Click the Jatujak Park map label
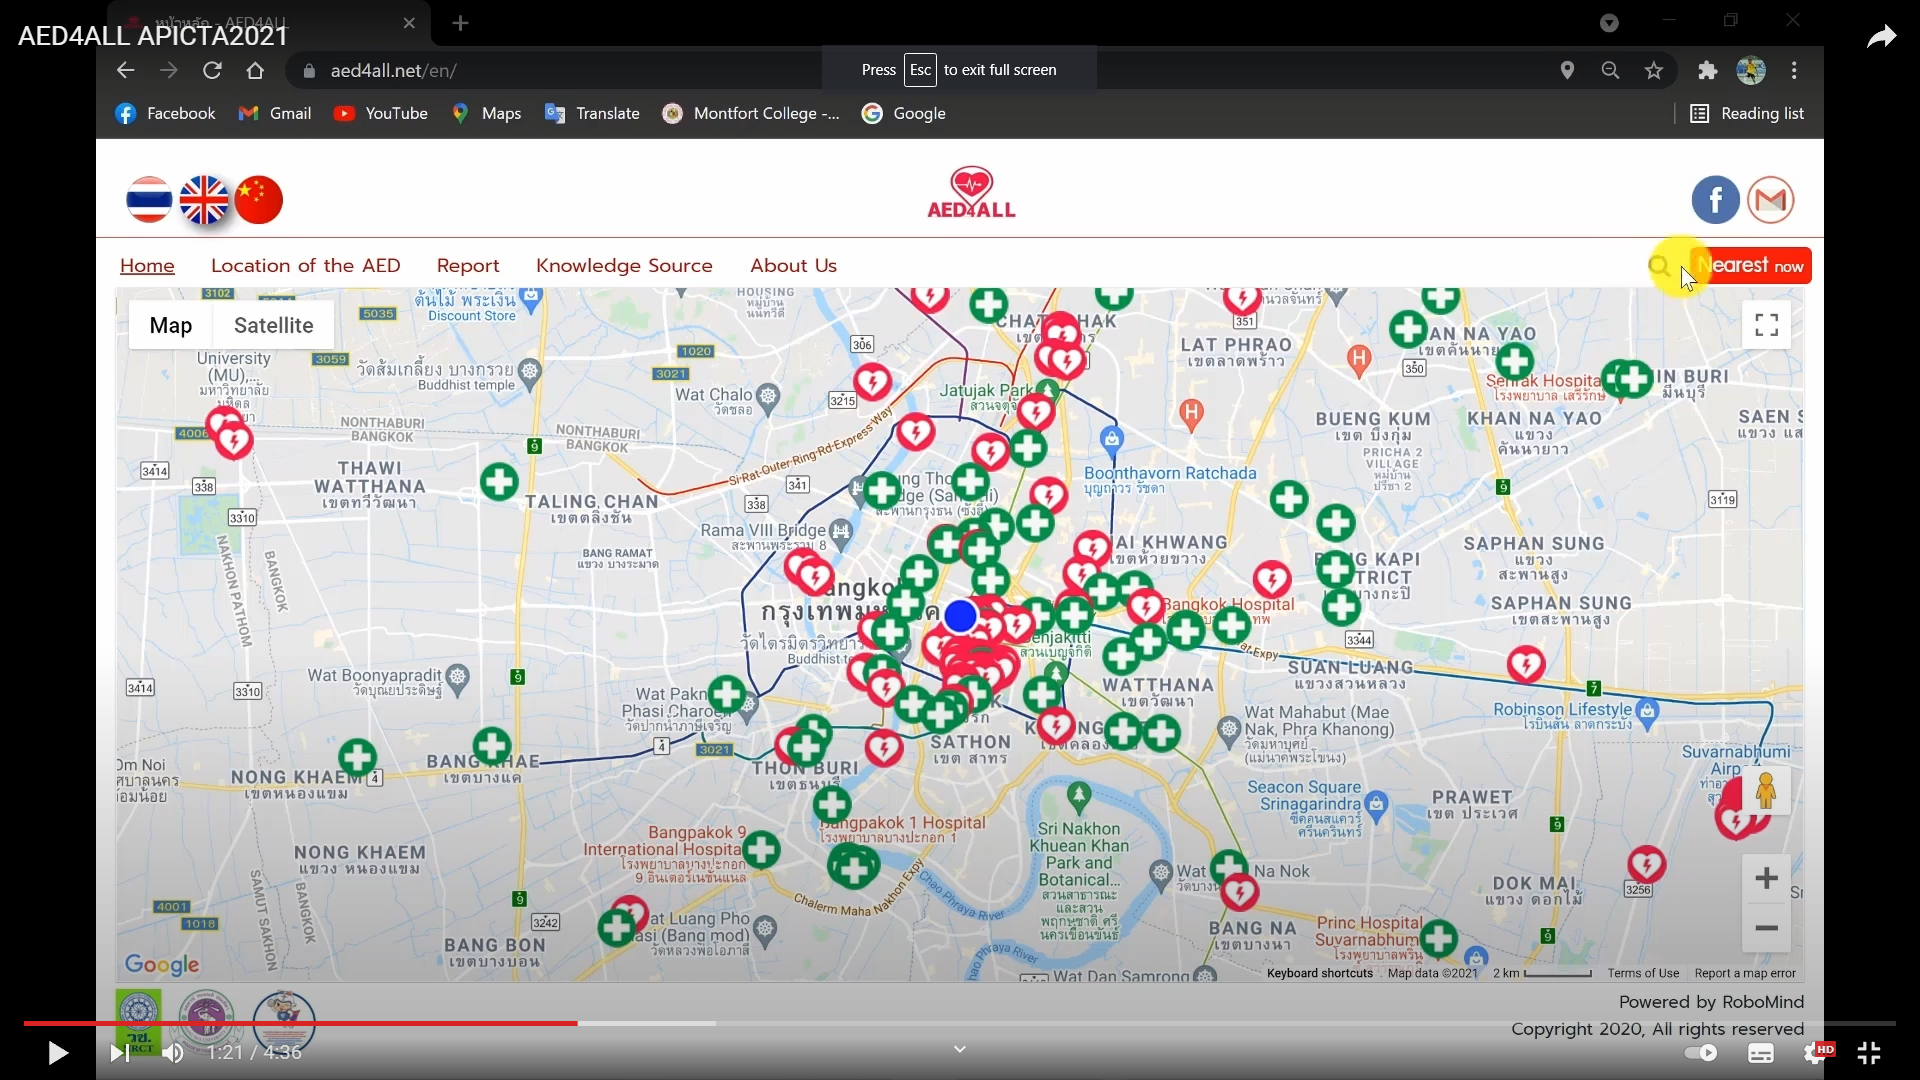This screenshot has height=1080, width=1920. click(985, 390)
